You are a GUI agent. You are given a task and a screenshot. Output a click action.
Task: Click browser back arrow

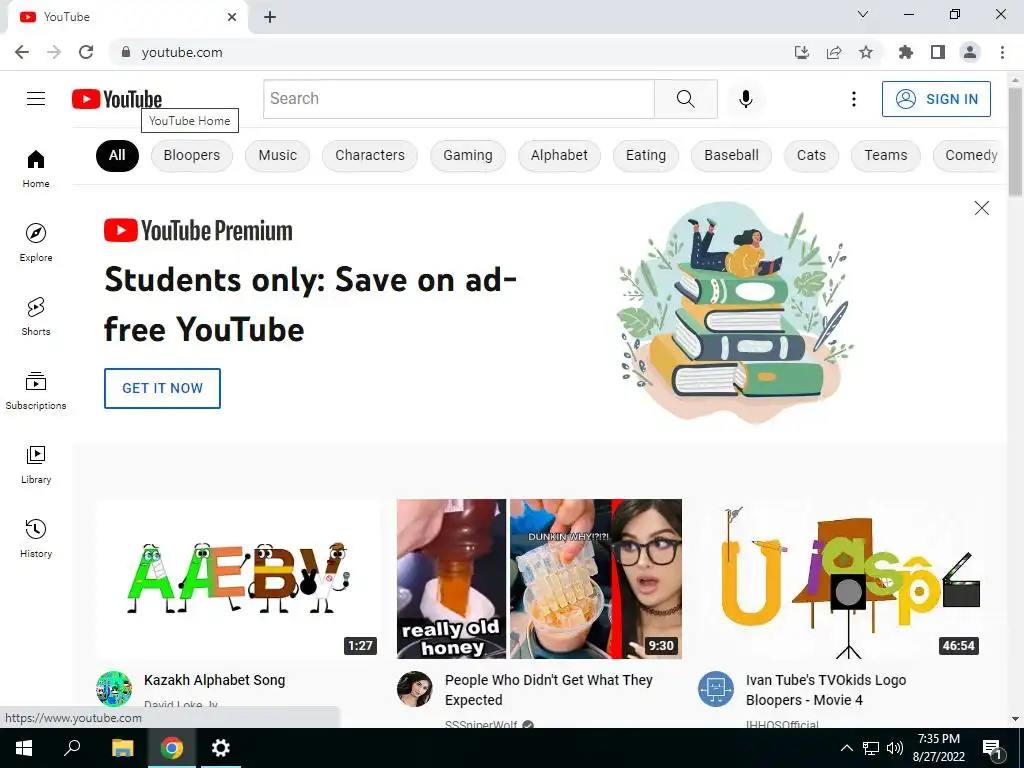[x=22, y=52]
